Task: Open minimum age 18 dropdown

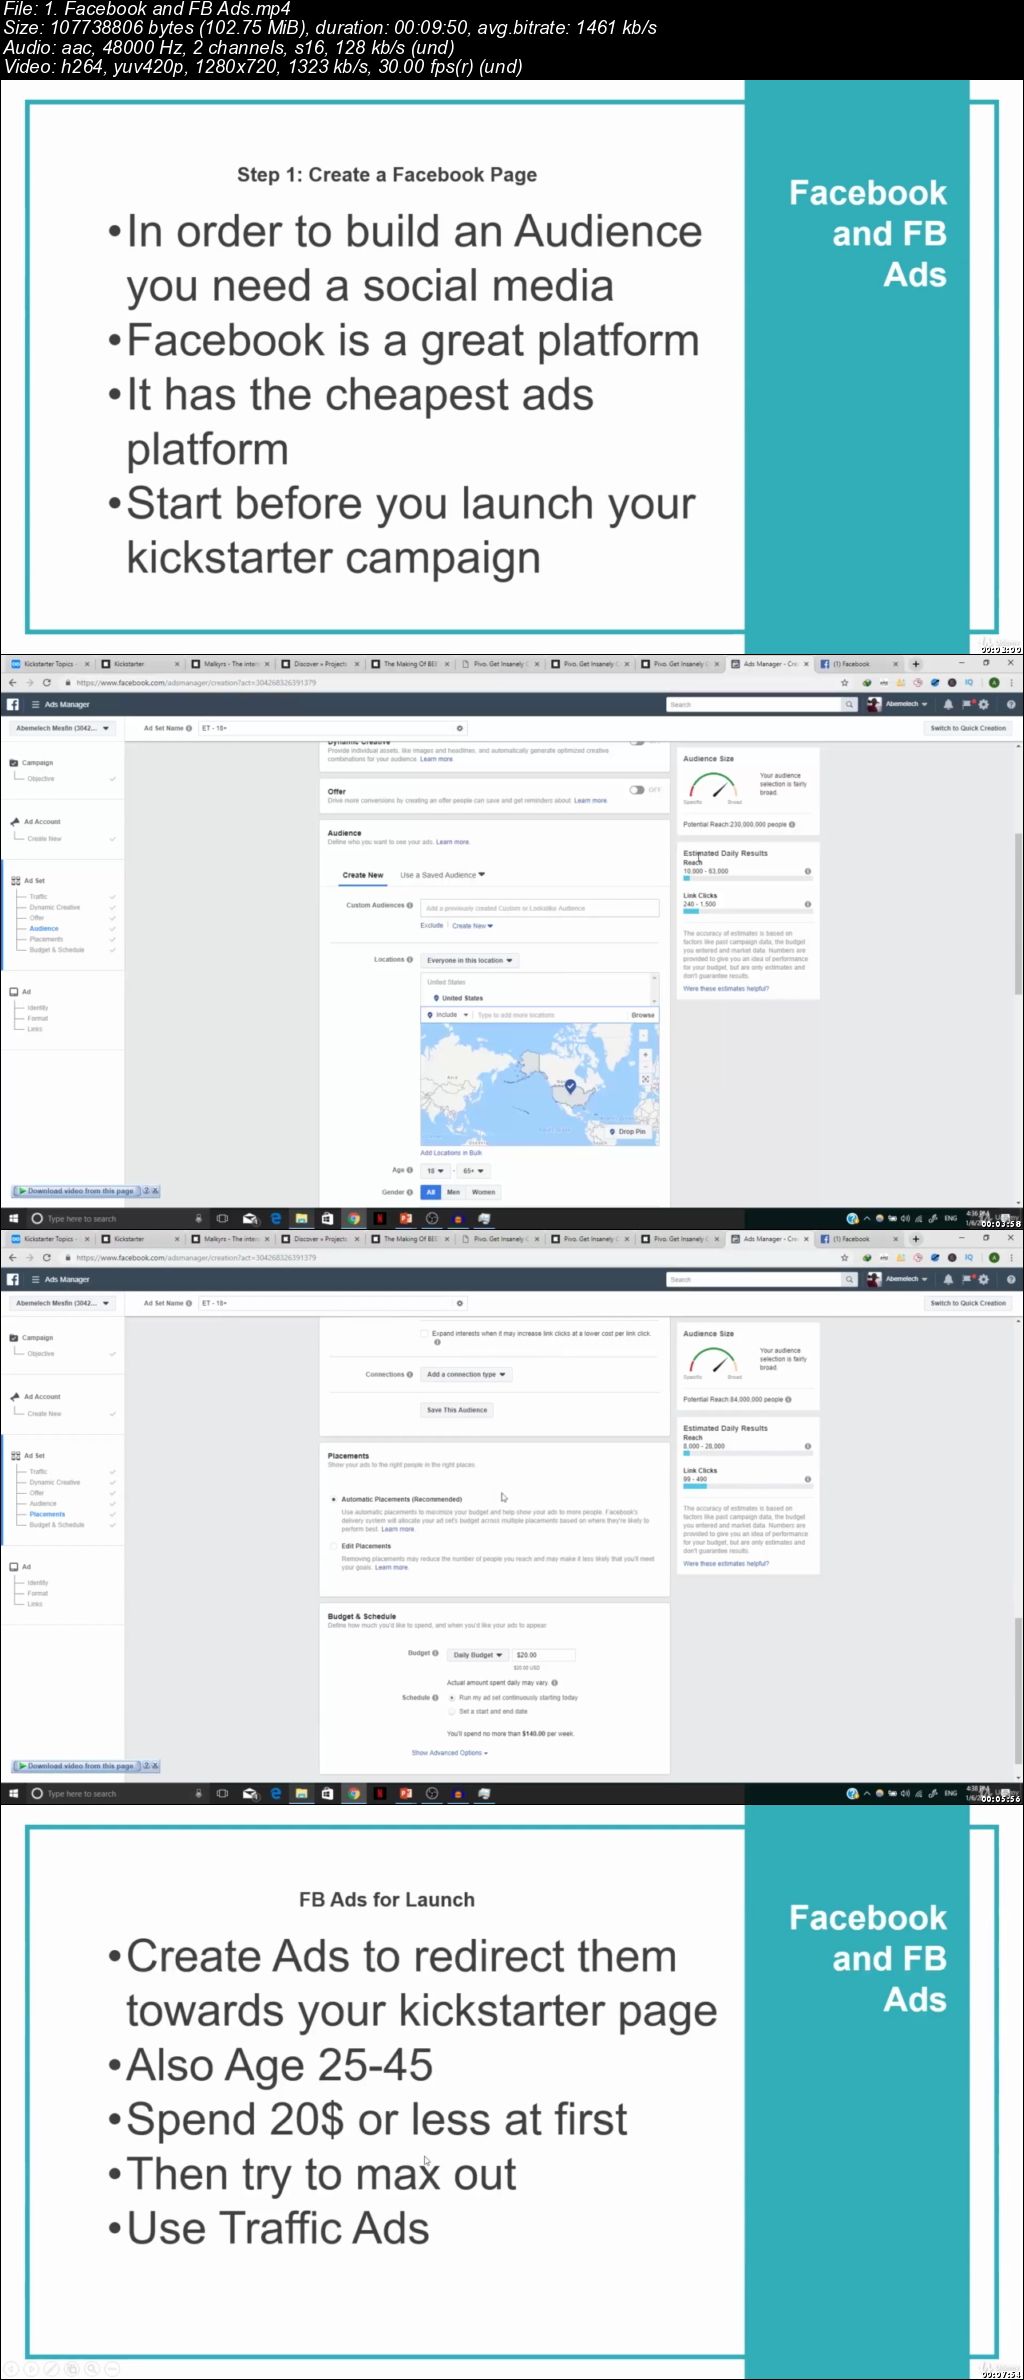Action: pyautogui.click(x=434, y=1170)
